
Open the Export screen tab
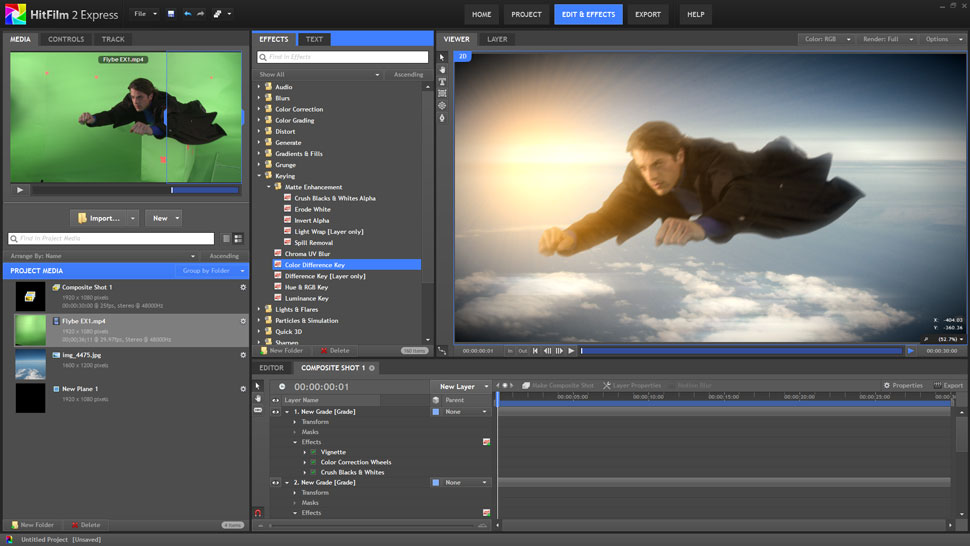point(647,14)
